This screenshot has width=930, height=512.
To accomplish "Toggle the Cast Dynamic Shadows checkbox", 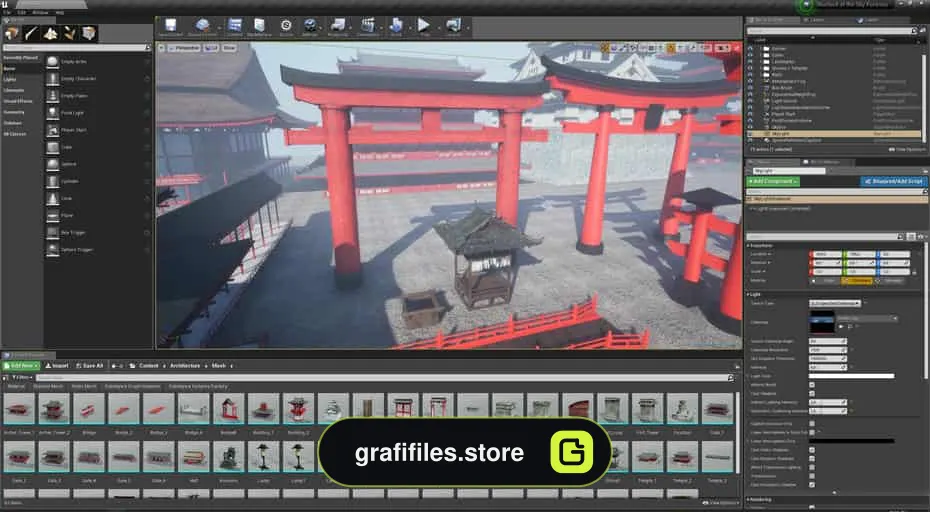I will 812,459.
